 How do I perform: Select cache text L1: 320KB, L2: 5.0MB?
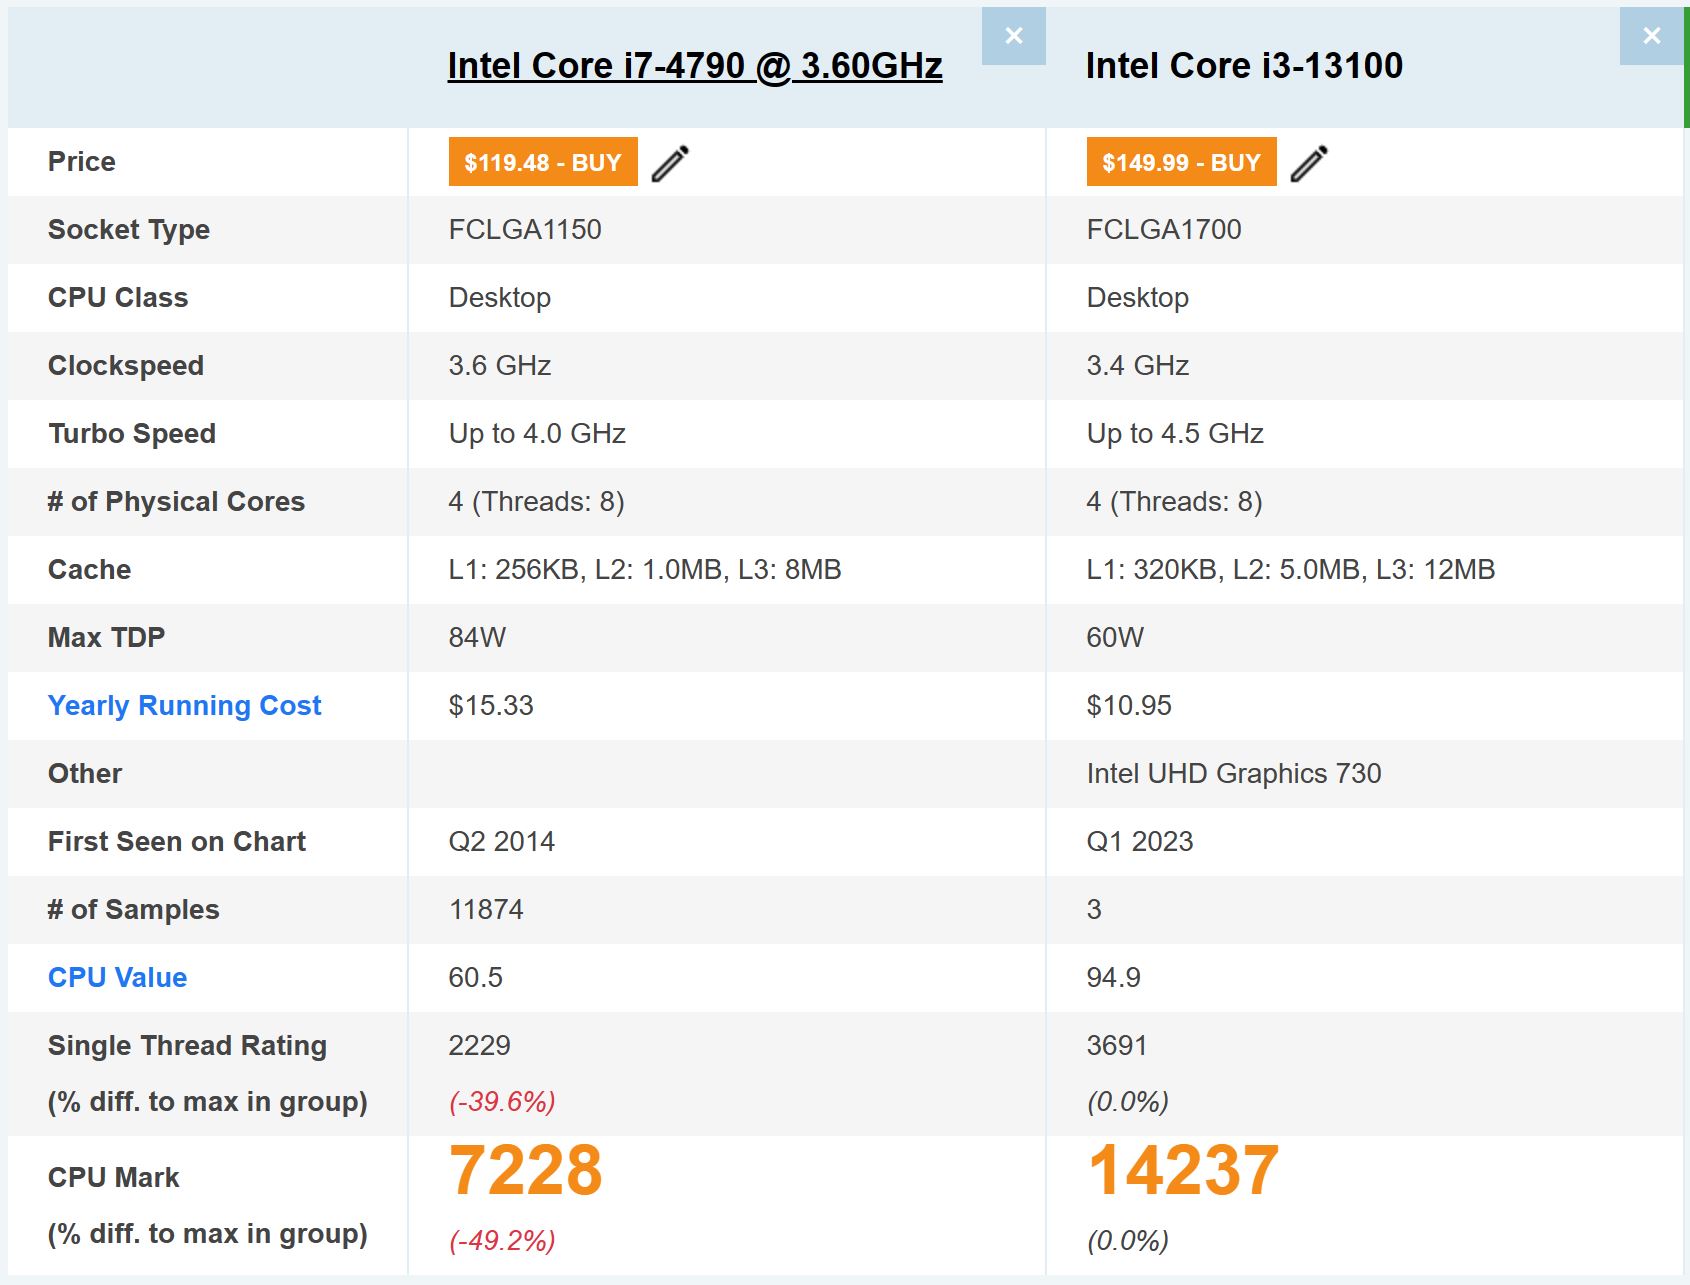(x=1224, y=570)
